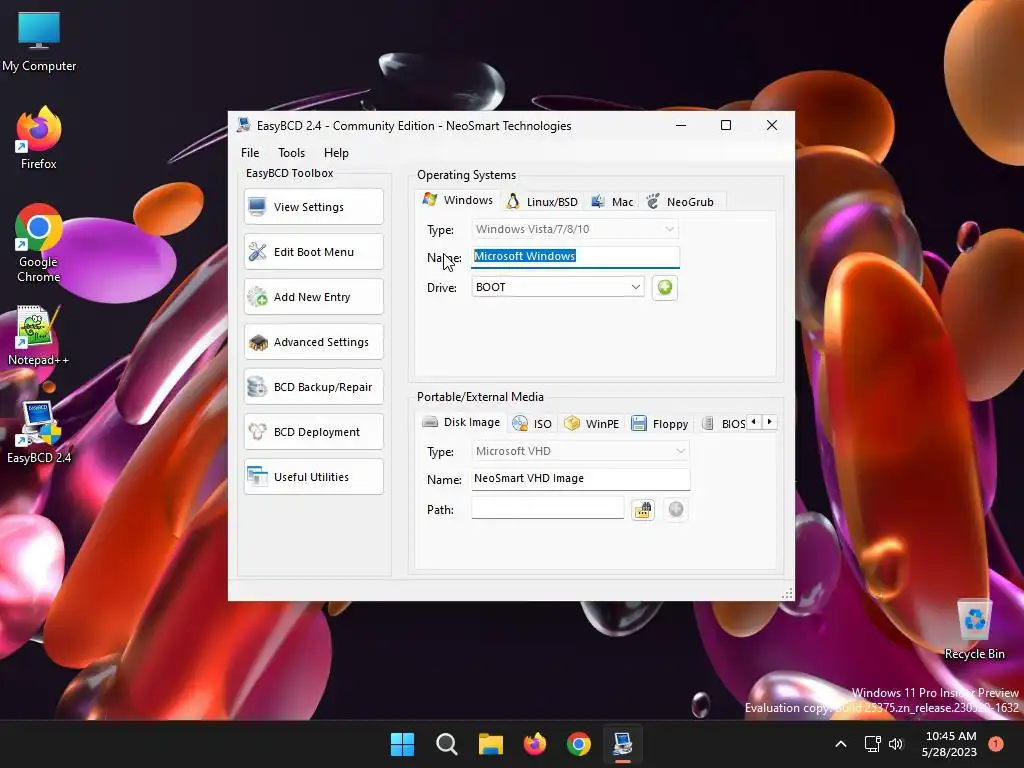Open taskbar Search

[447, 744]
